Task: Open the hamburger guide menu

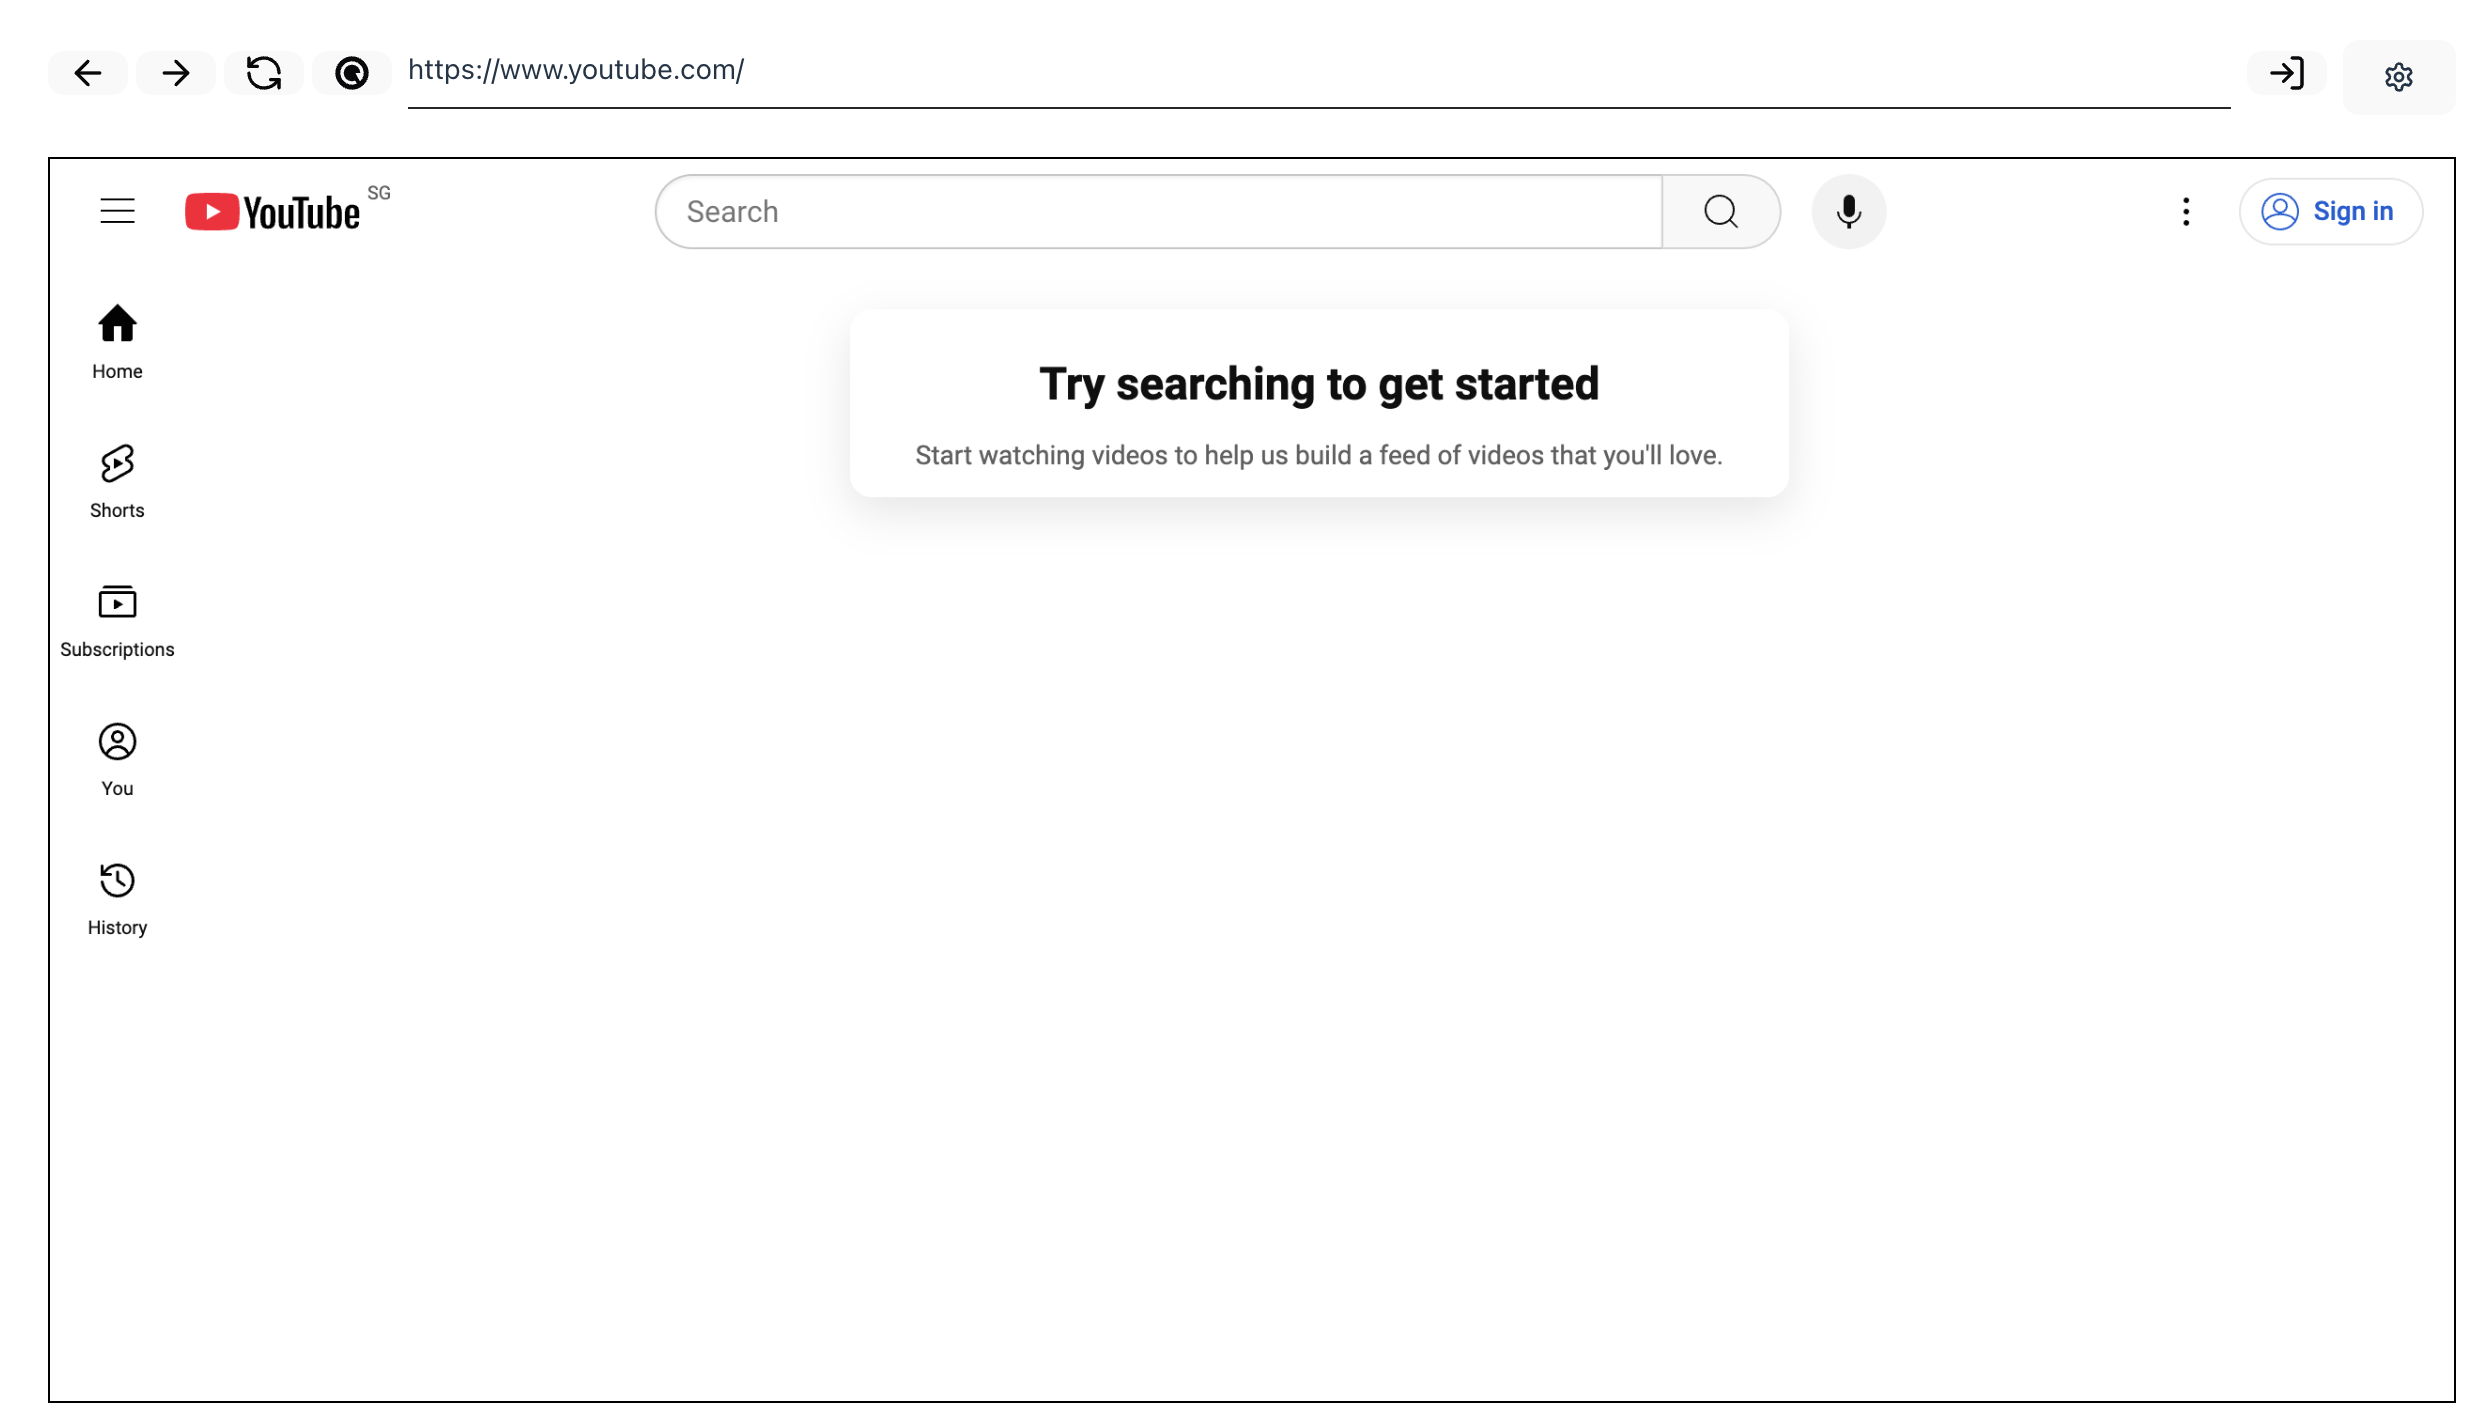Action: coord(117,211)
